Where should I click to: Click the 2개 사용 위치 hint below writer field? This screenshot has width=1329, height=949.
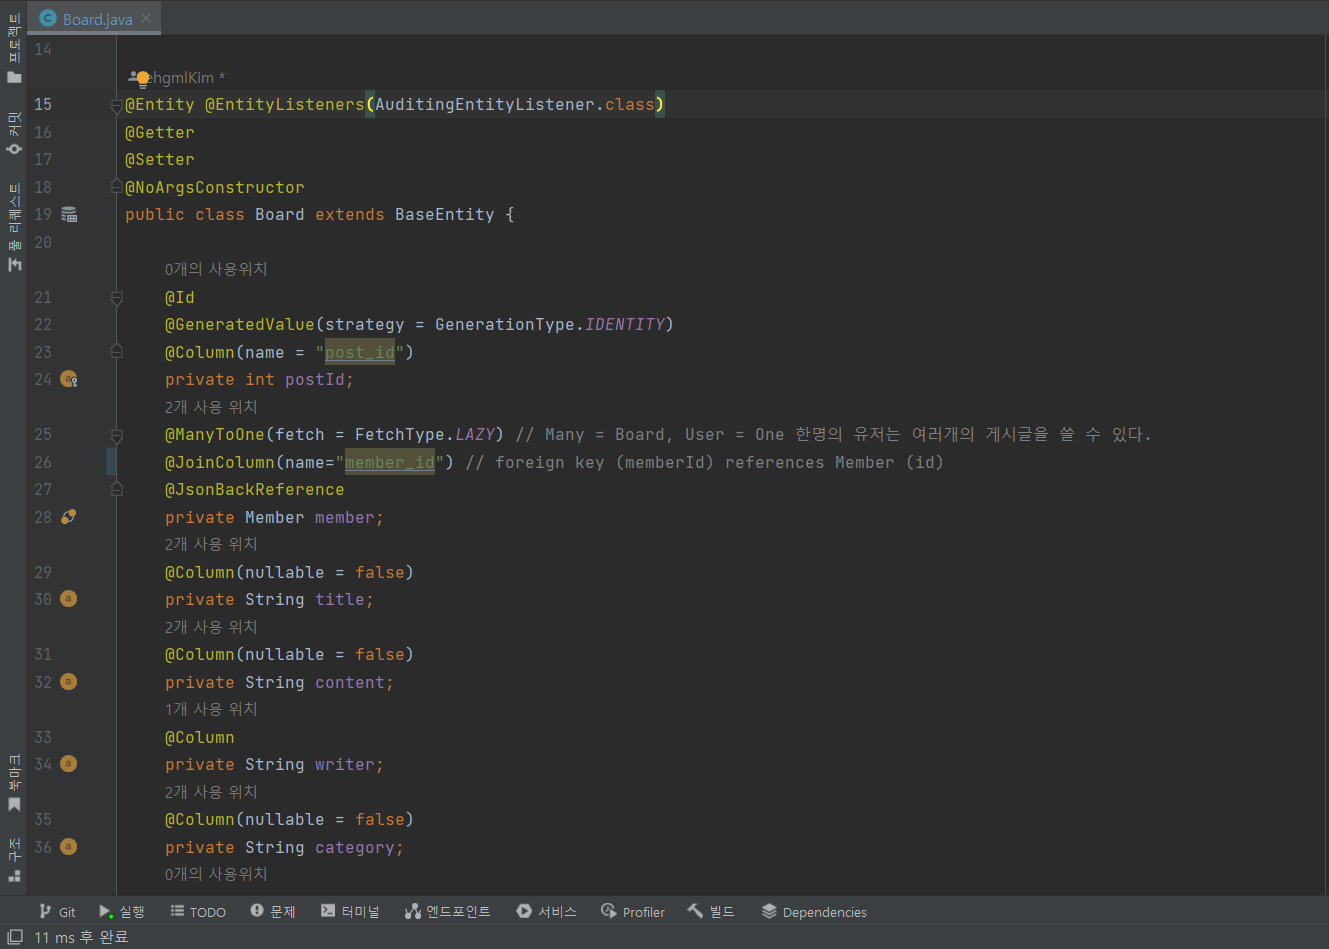211,792
